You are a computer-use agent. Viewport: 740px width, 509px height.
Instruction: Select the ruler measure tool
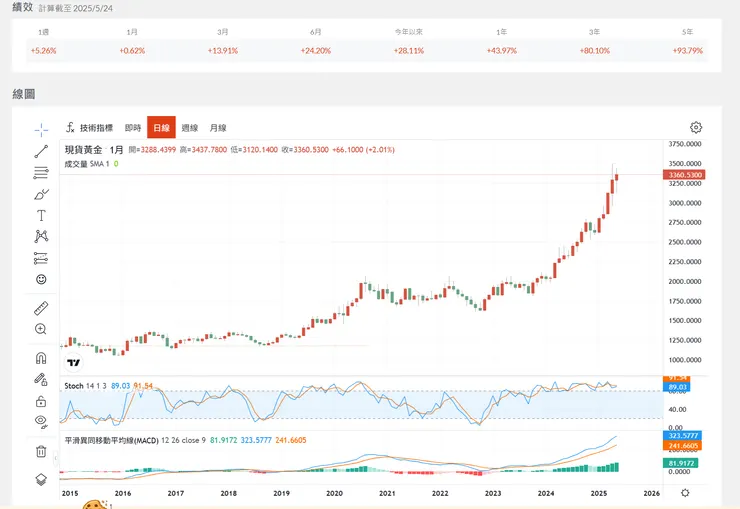41,308
